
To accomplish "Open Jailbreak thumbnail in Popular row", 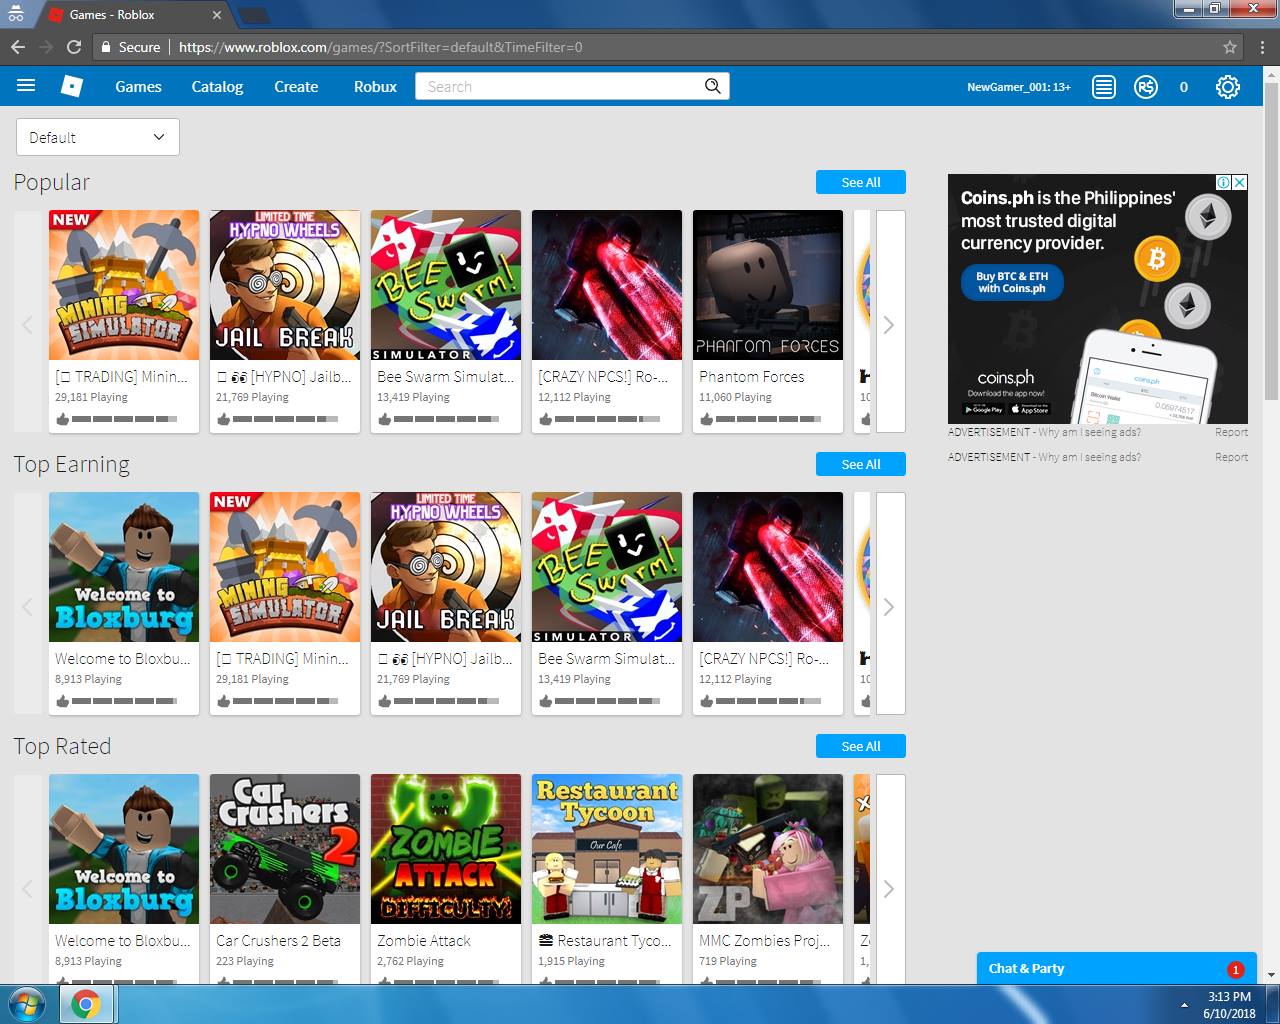I will coord(285,285).
